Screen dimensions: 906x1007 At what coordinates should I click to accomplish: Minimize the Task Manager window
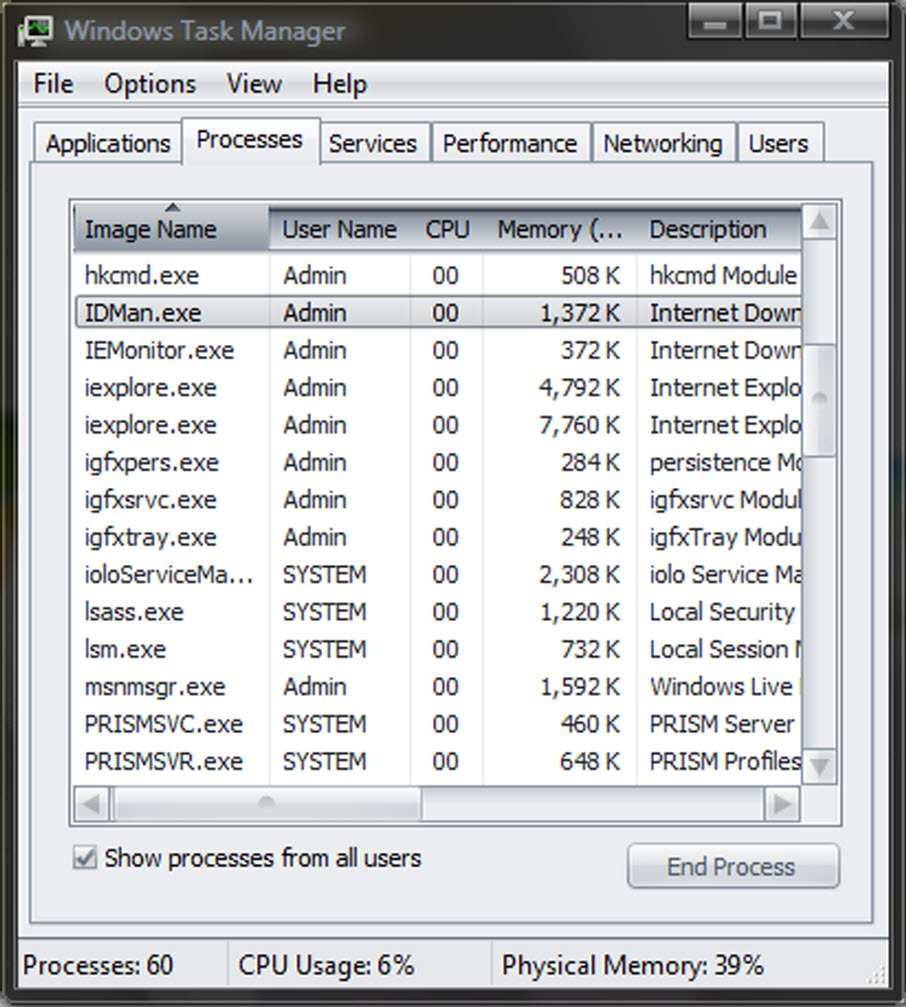pos(715,21)
